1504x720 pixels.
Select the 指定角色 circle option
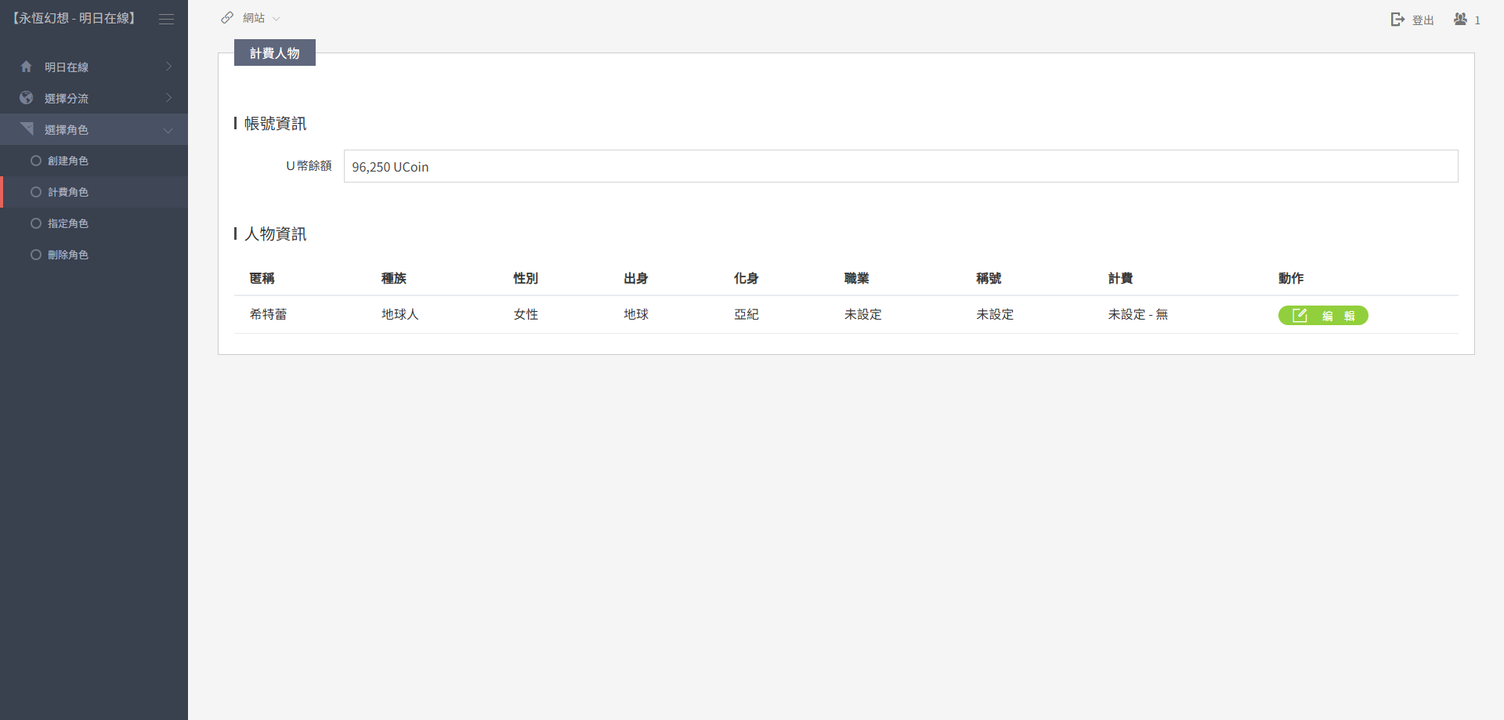[x=36, y=223]
